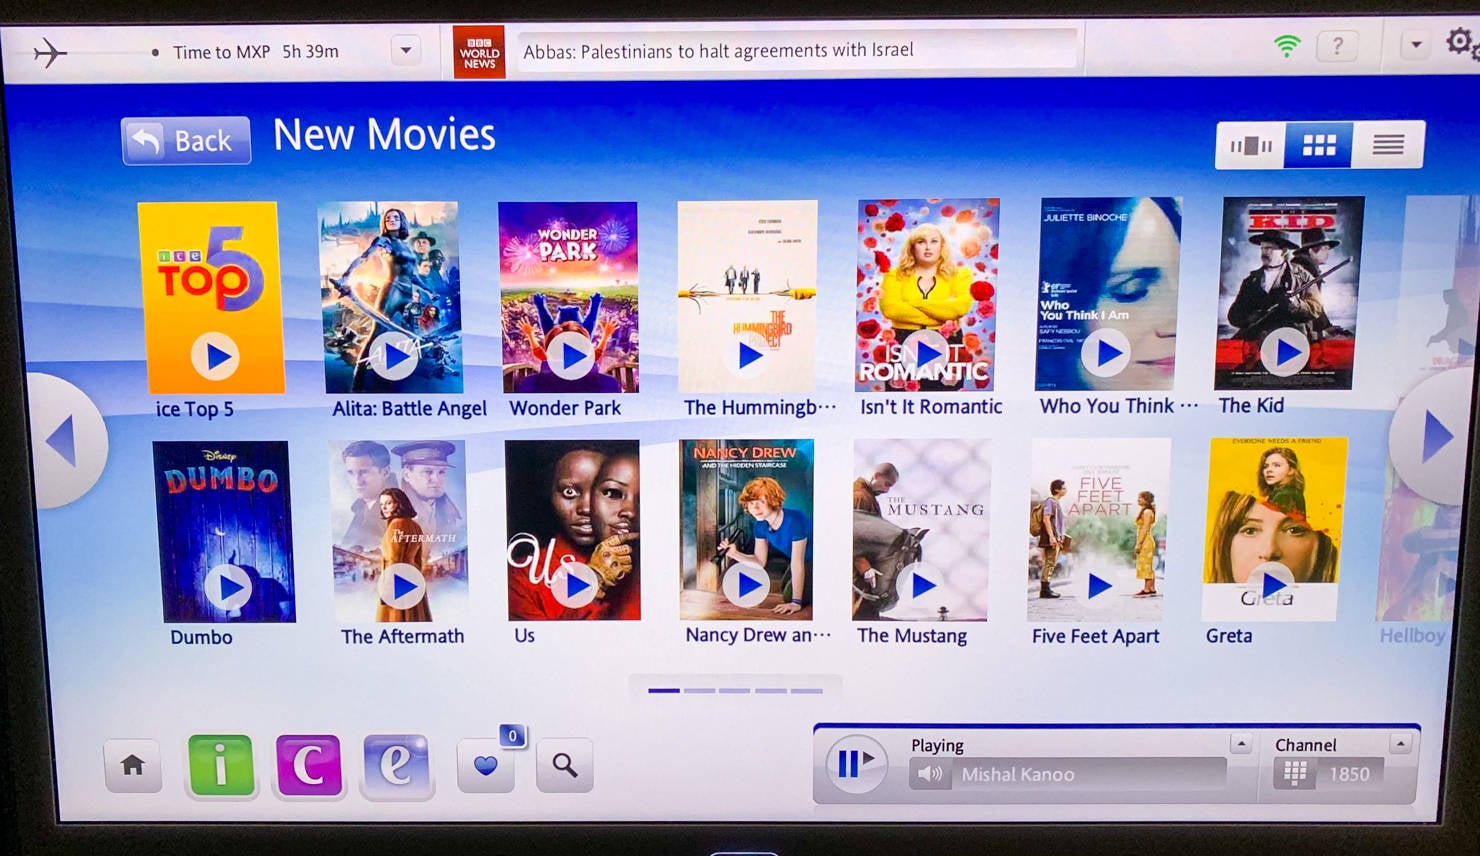The height and width of the screenshot is (856, 1480).
Task: Click the channel number 1850
Action: tap(1349, 774)
